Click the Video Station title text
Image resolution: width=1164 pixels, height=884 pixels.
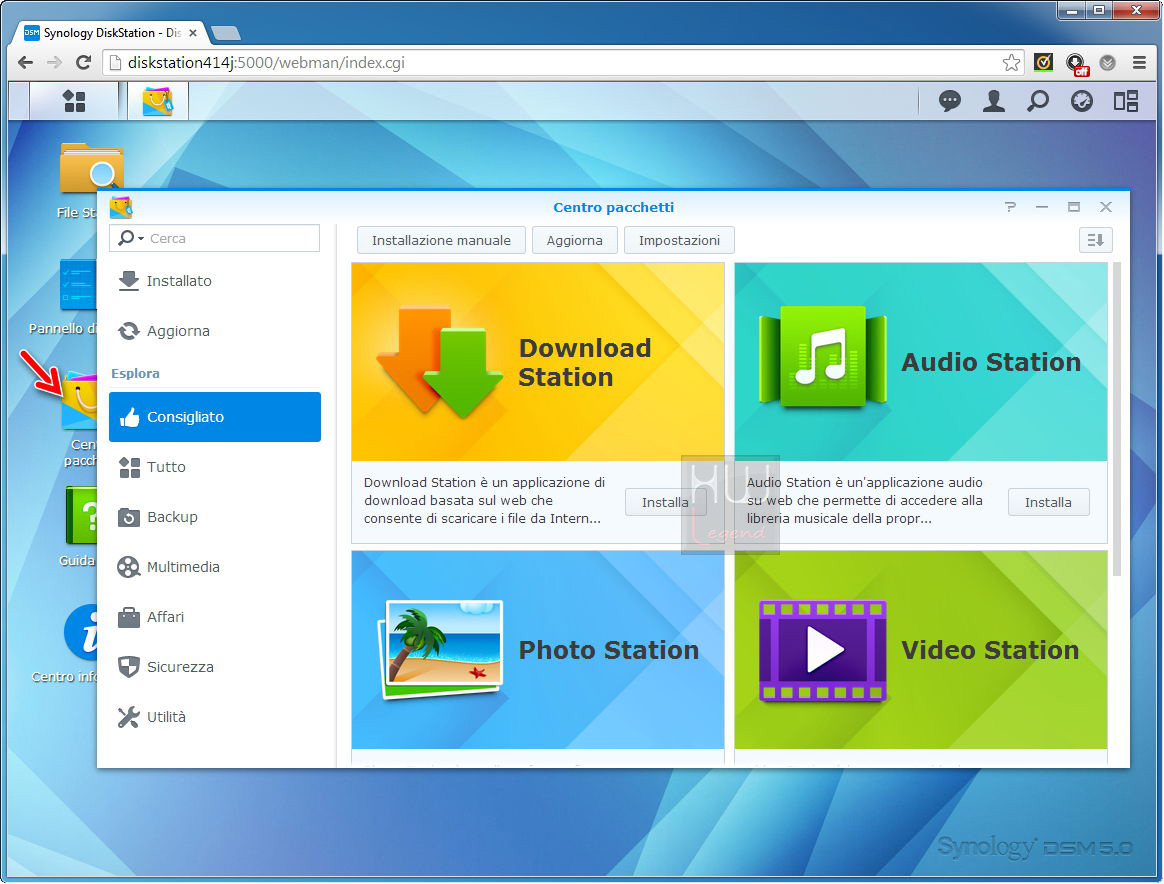point(990,650)
